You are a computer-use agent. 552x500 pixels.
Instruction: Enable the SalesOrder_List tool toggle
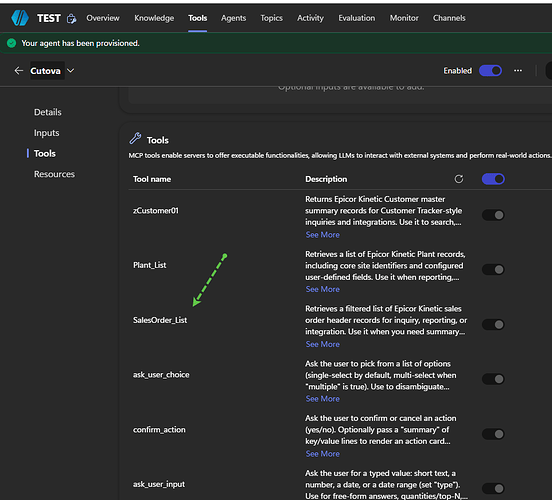point(493,324)
